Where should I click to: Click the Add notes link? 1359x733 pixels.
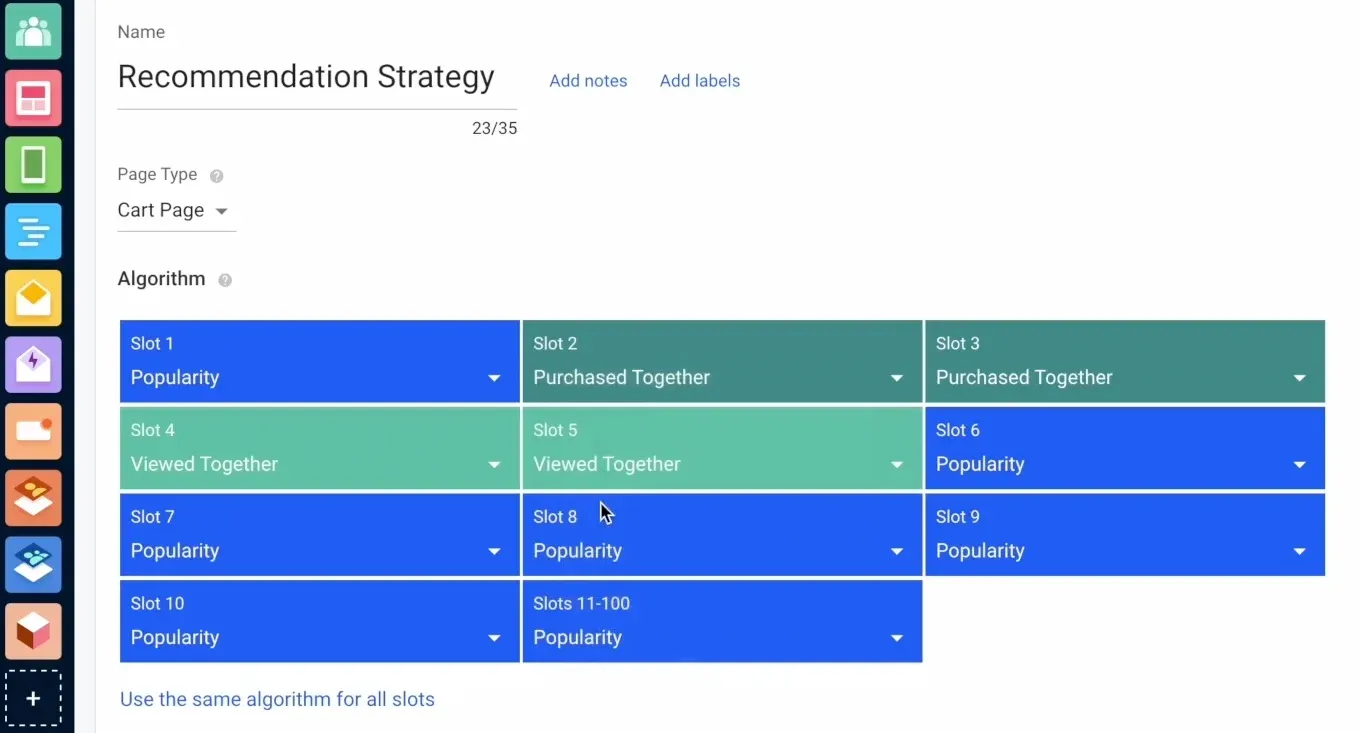(x=588, y=81)
